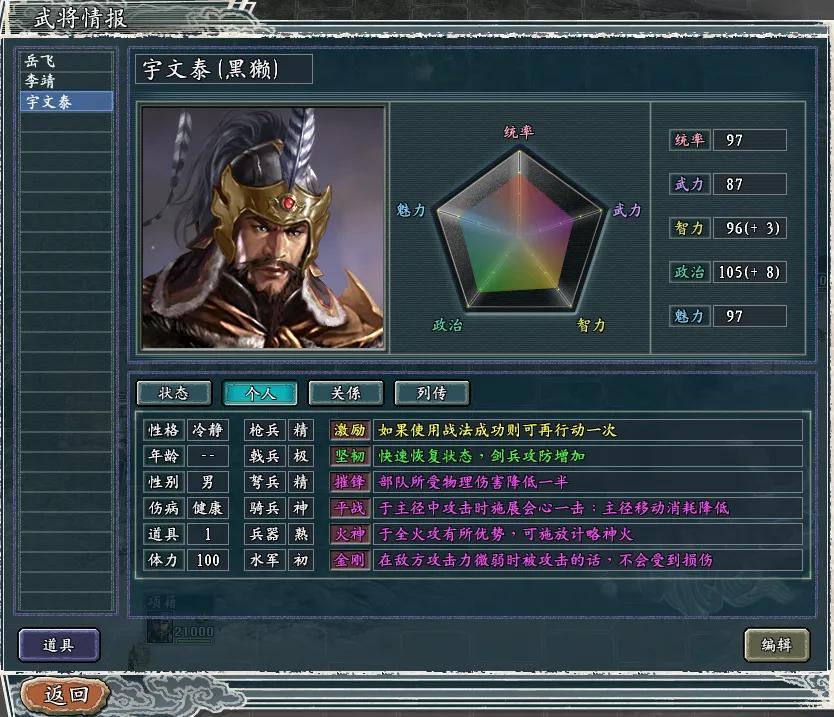Click the 道具 items button

click(59, 645)
